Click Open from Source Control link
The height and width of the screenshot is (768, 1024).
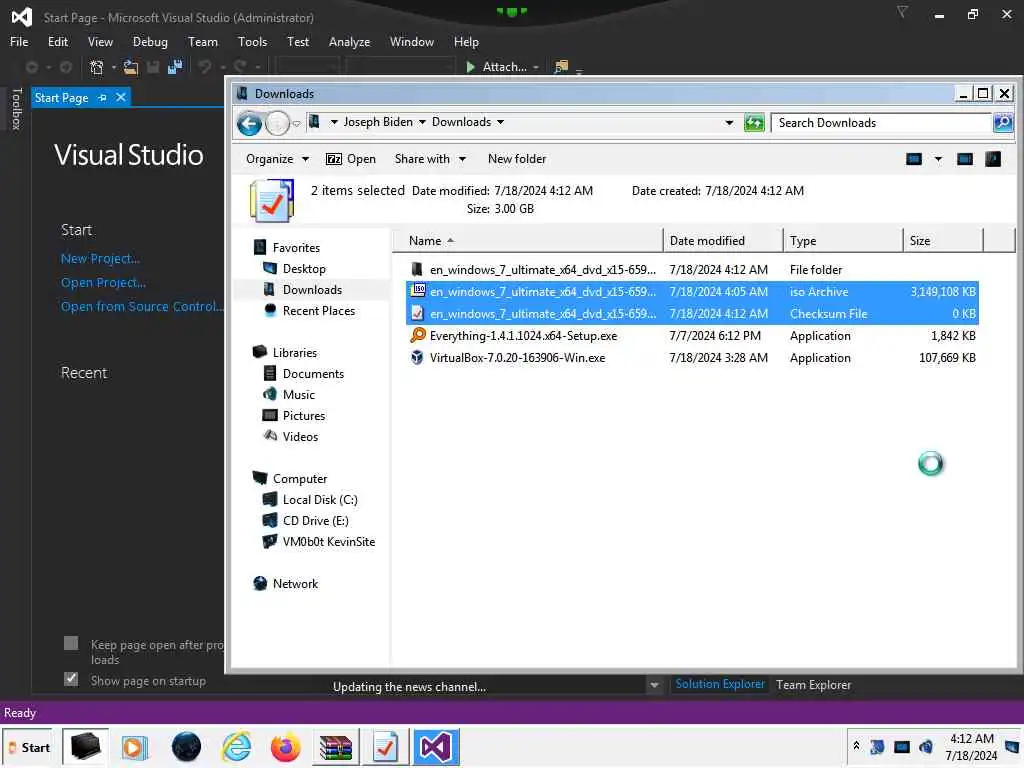click(142, 306)
